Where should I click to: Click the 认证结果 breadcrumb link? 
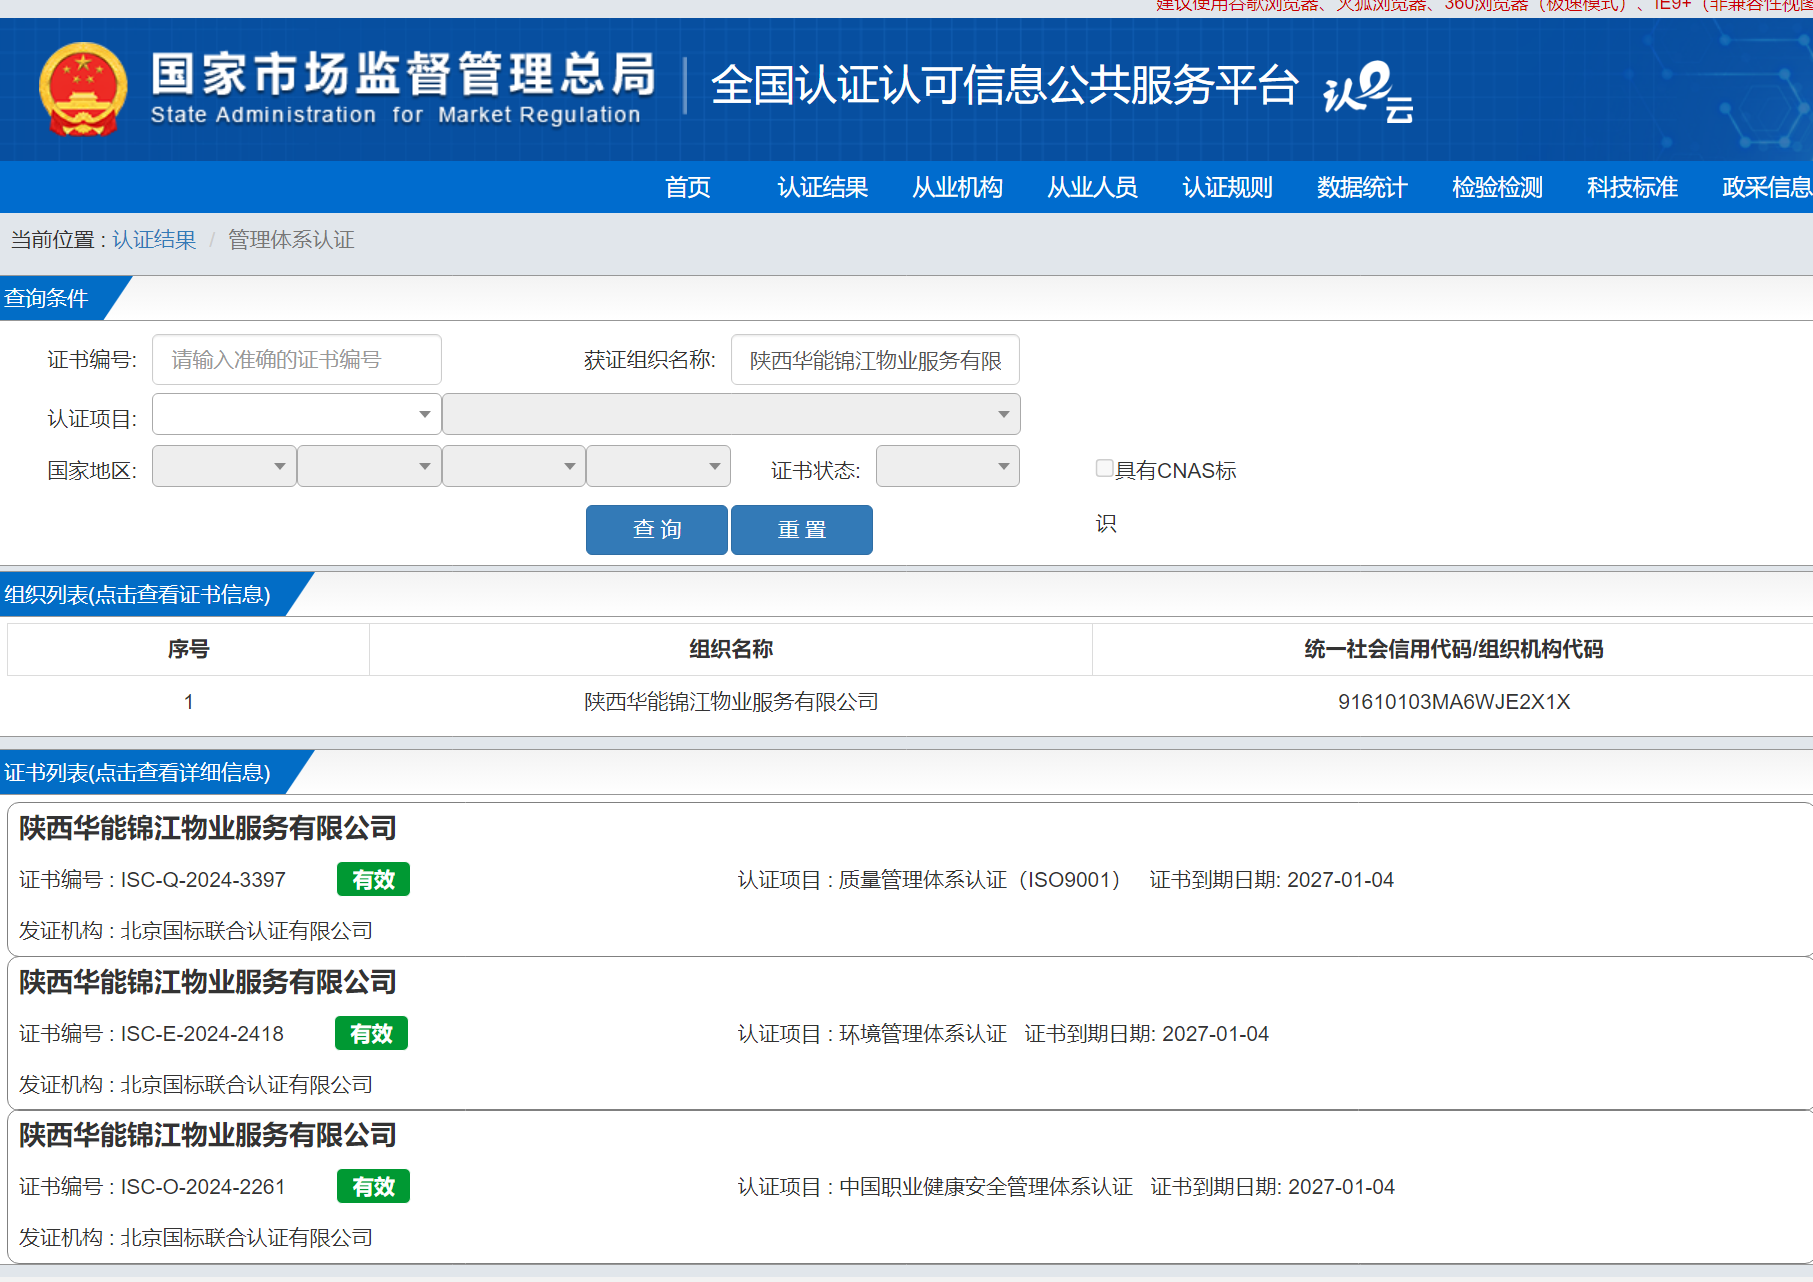[154, 240]
